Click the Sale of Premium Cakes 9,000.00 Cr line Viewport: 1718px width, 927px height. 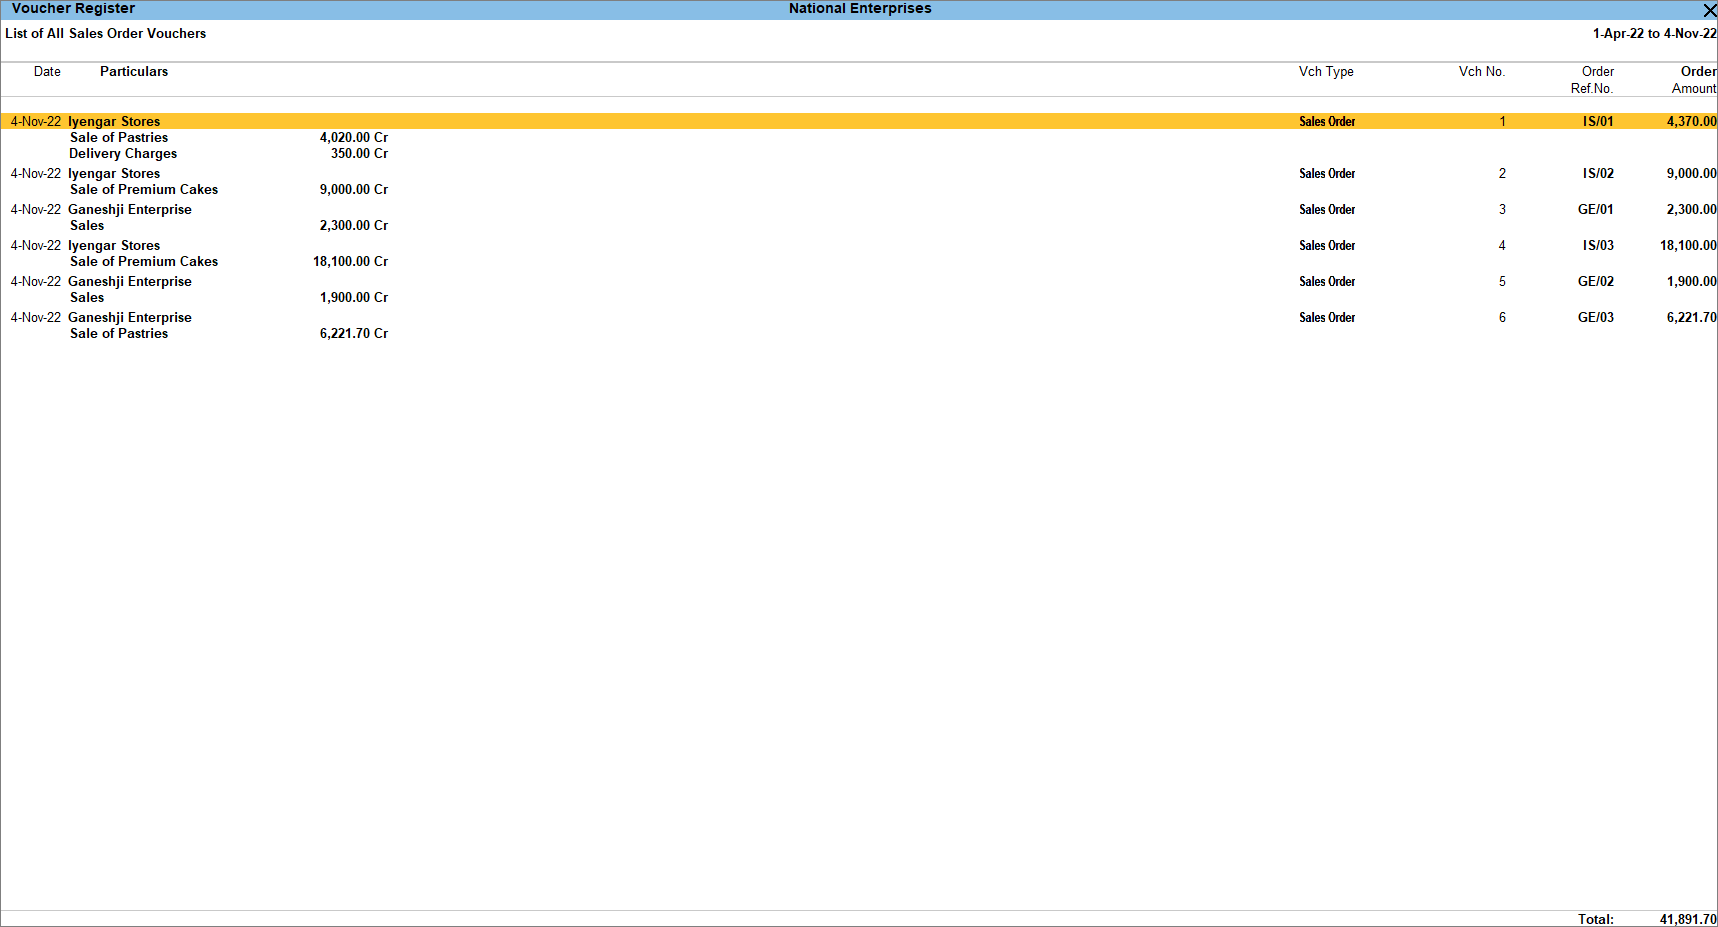tap(228, 190)
